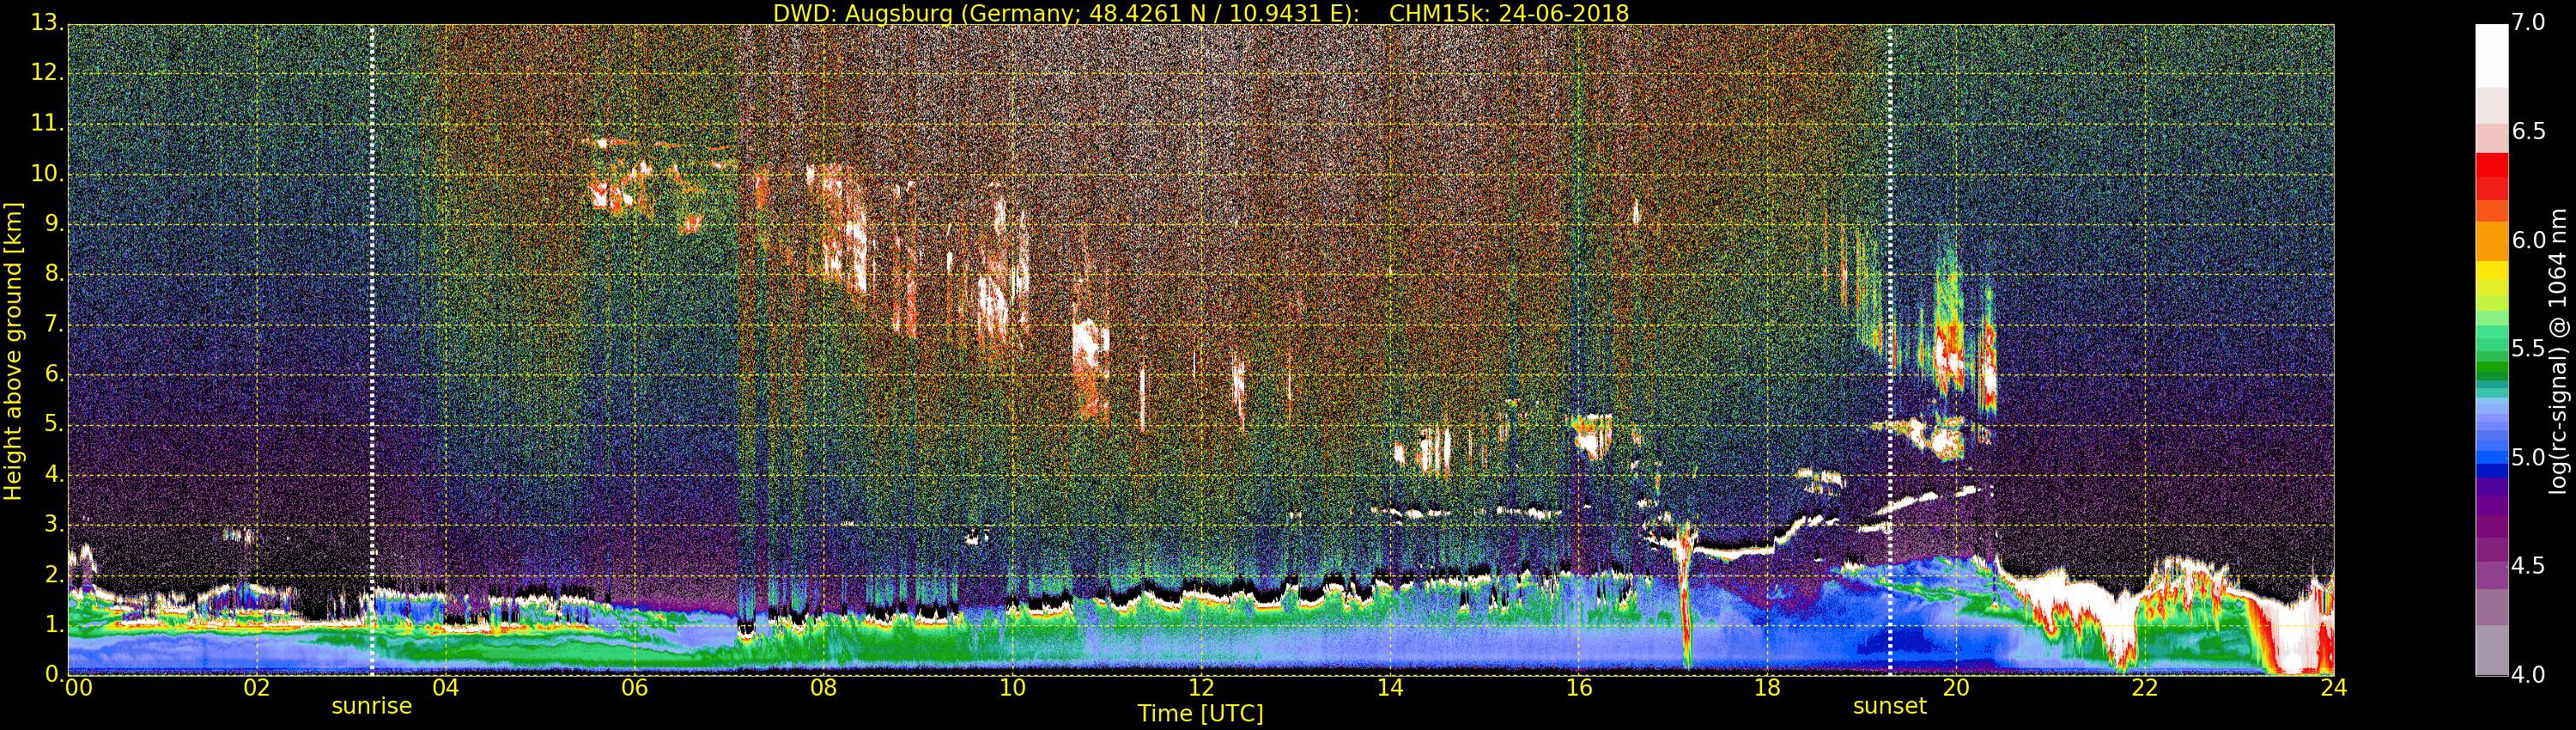Screen dimensions: 2576x730
Task: Click the time axis tick '16'
Action: pos(1579,688)
